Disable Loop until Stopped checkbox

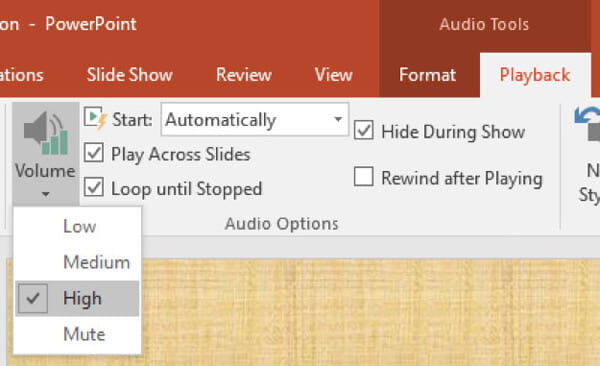tap(94, 187)
